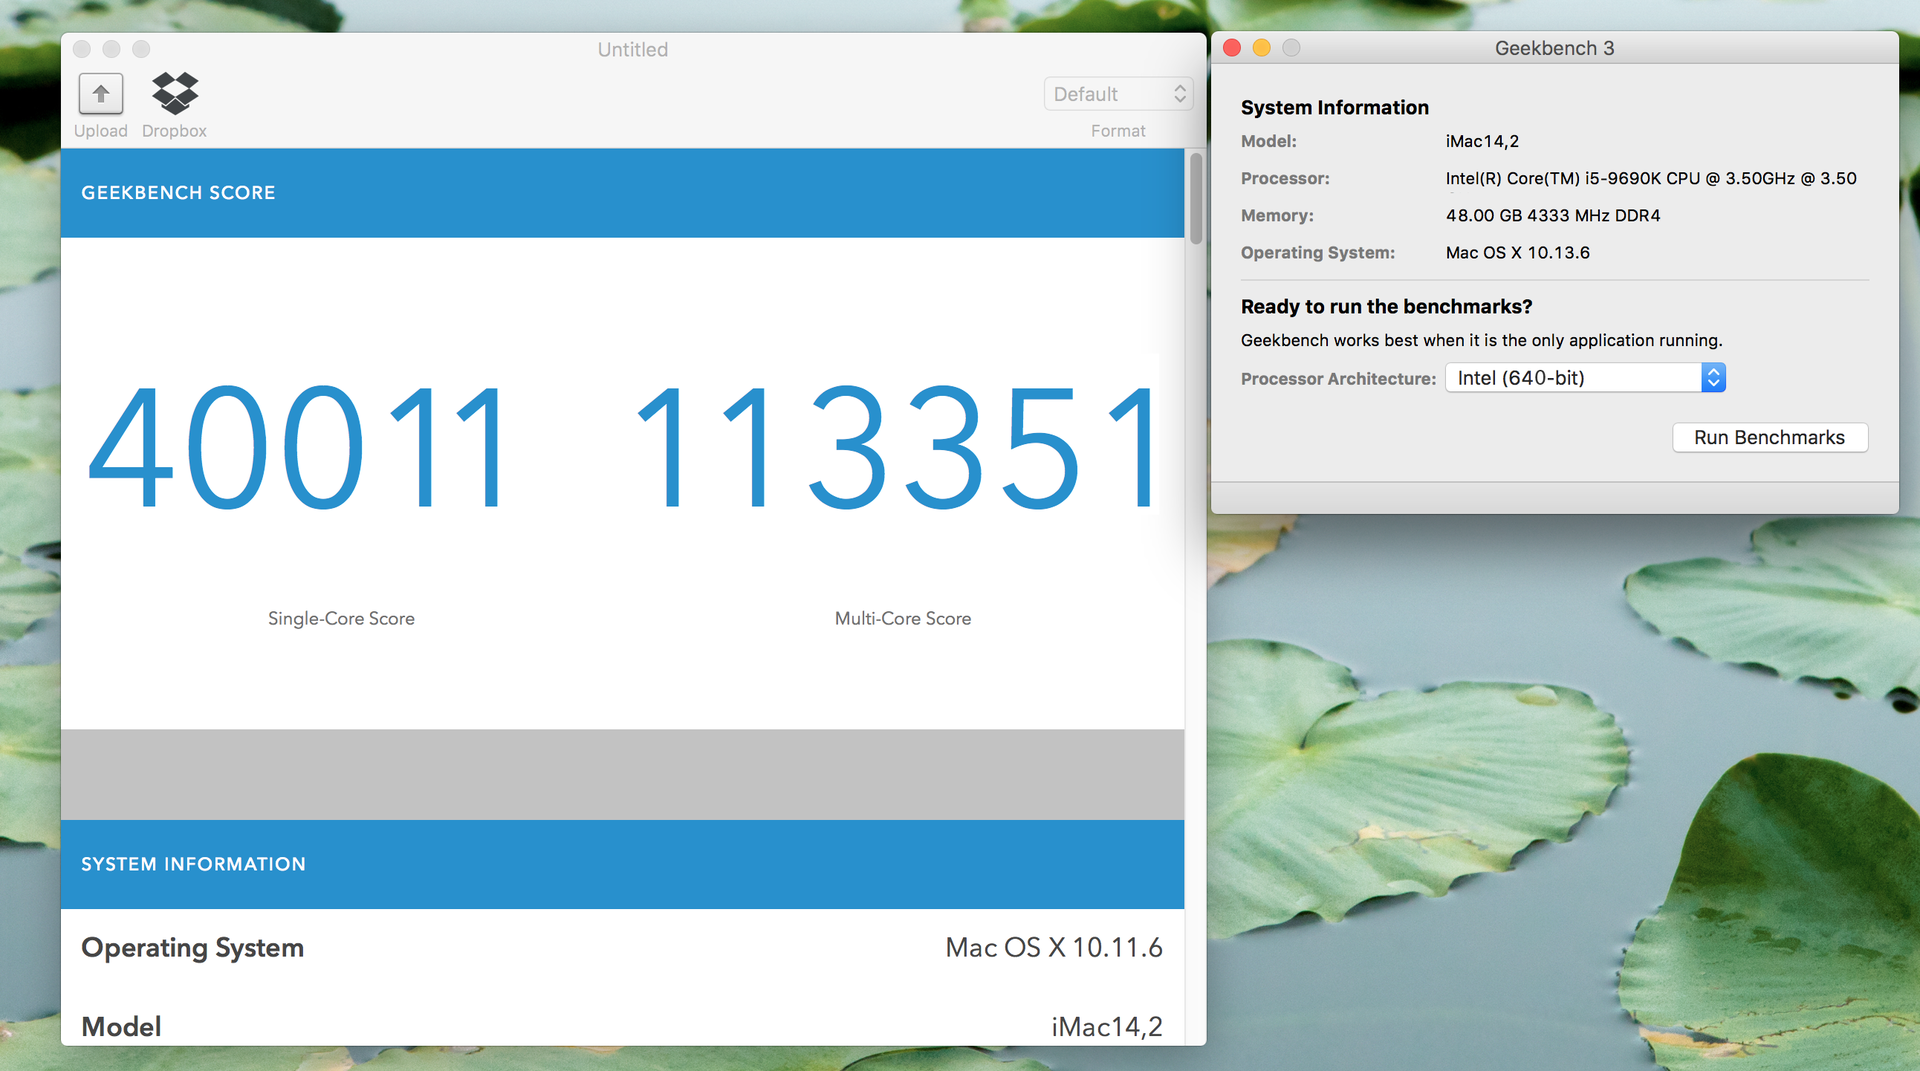Click the Multi-Core Score label
The height and width of the screenshot is (1071, 1920).
click(903, 619)
